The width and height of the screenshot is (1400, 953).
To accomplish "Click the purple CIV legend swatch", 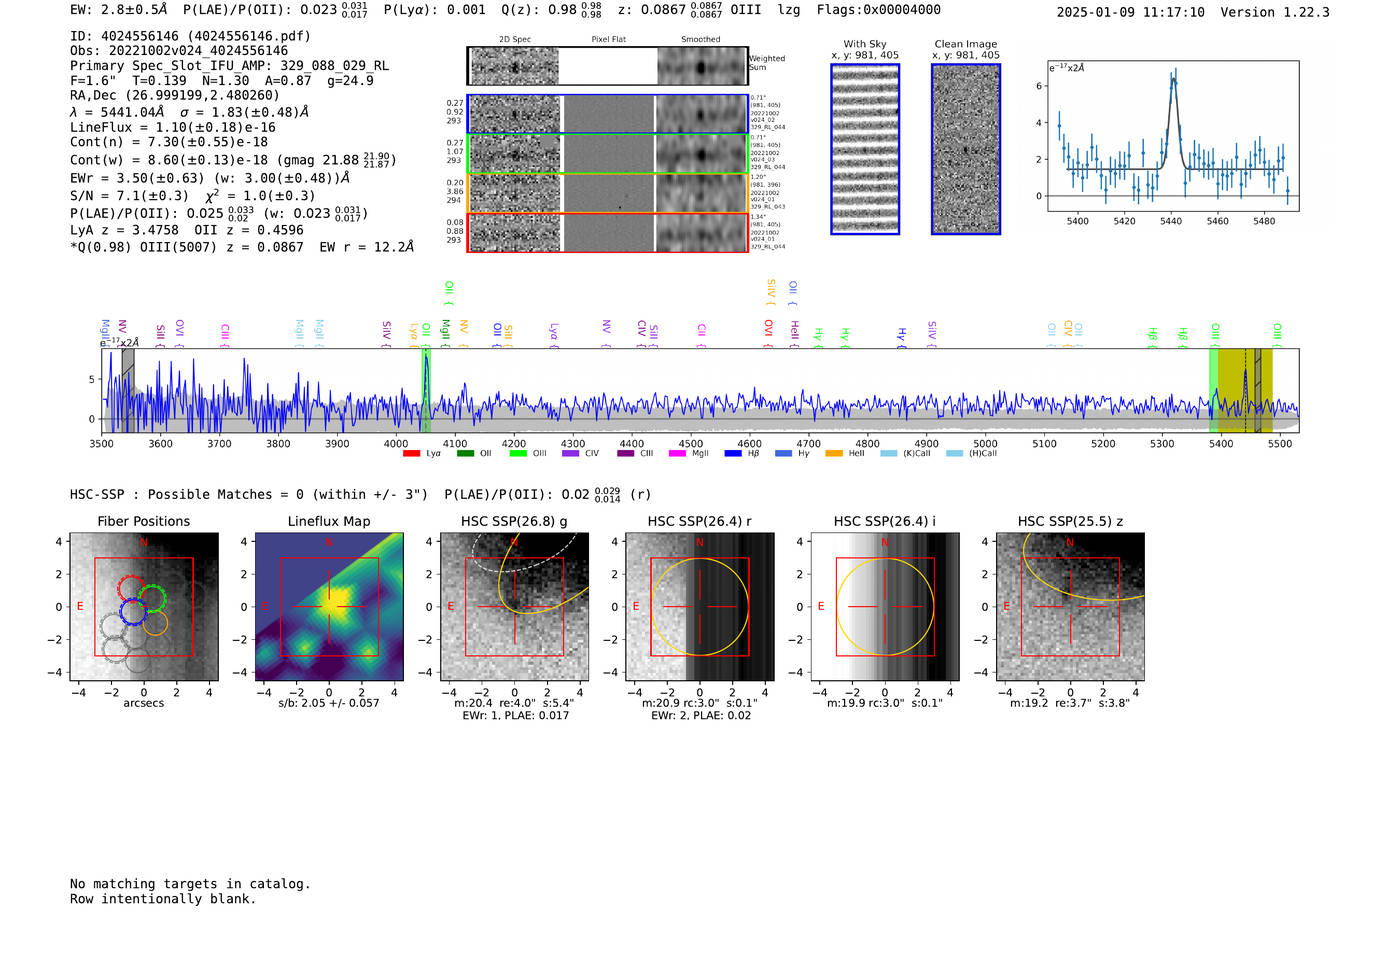I will (x=571, y=454).
